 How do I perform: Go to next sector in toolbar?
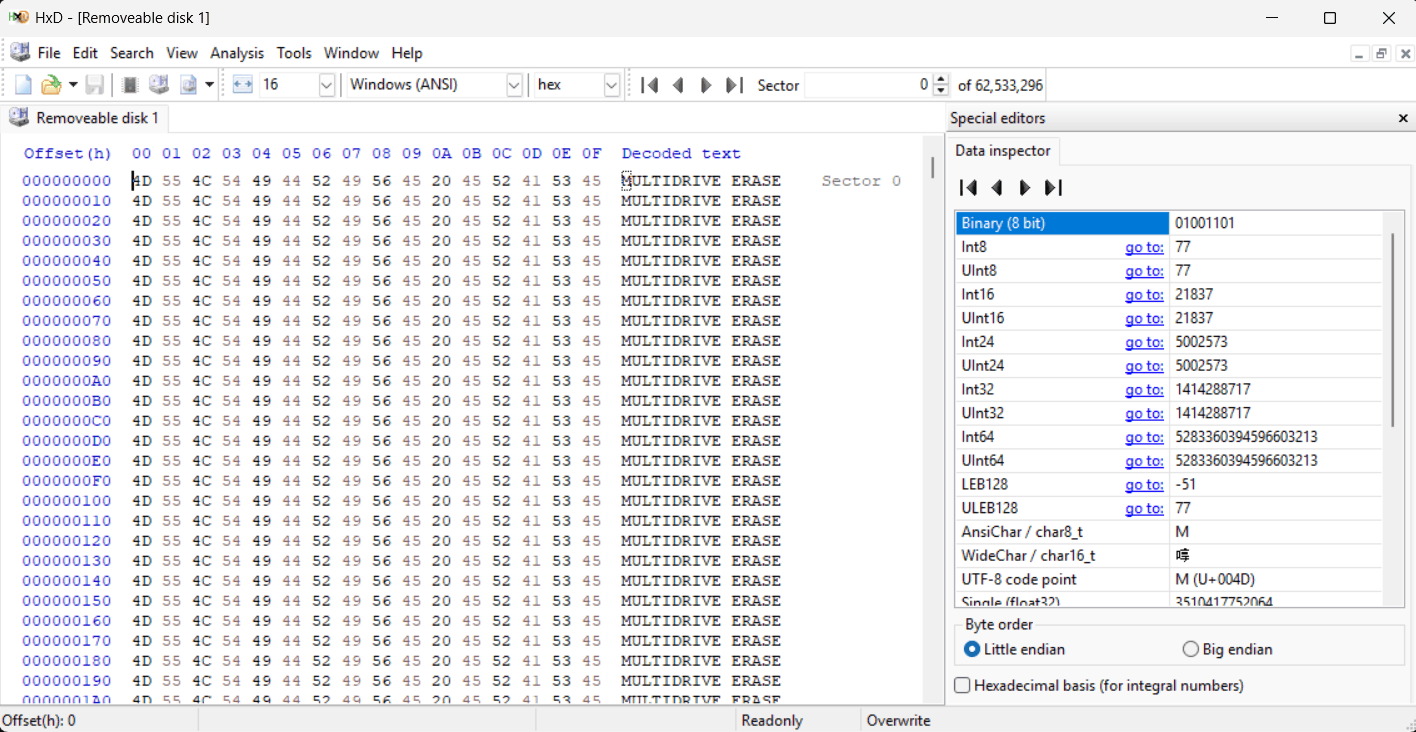[x=706, y=85]
